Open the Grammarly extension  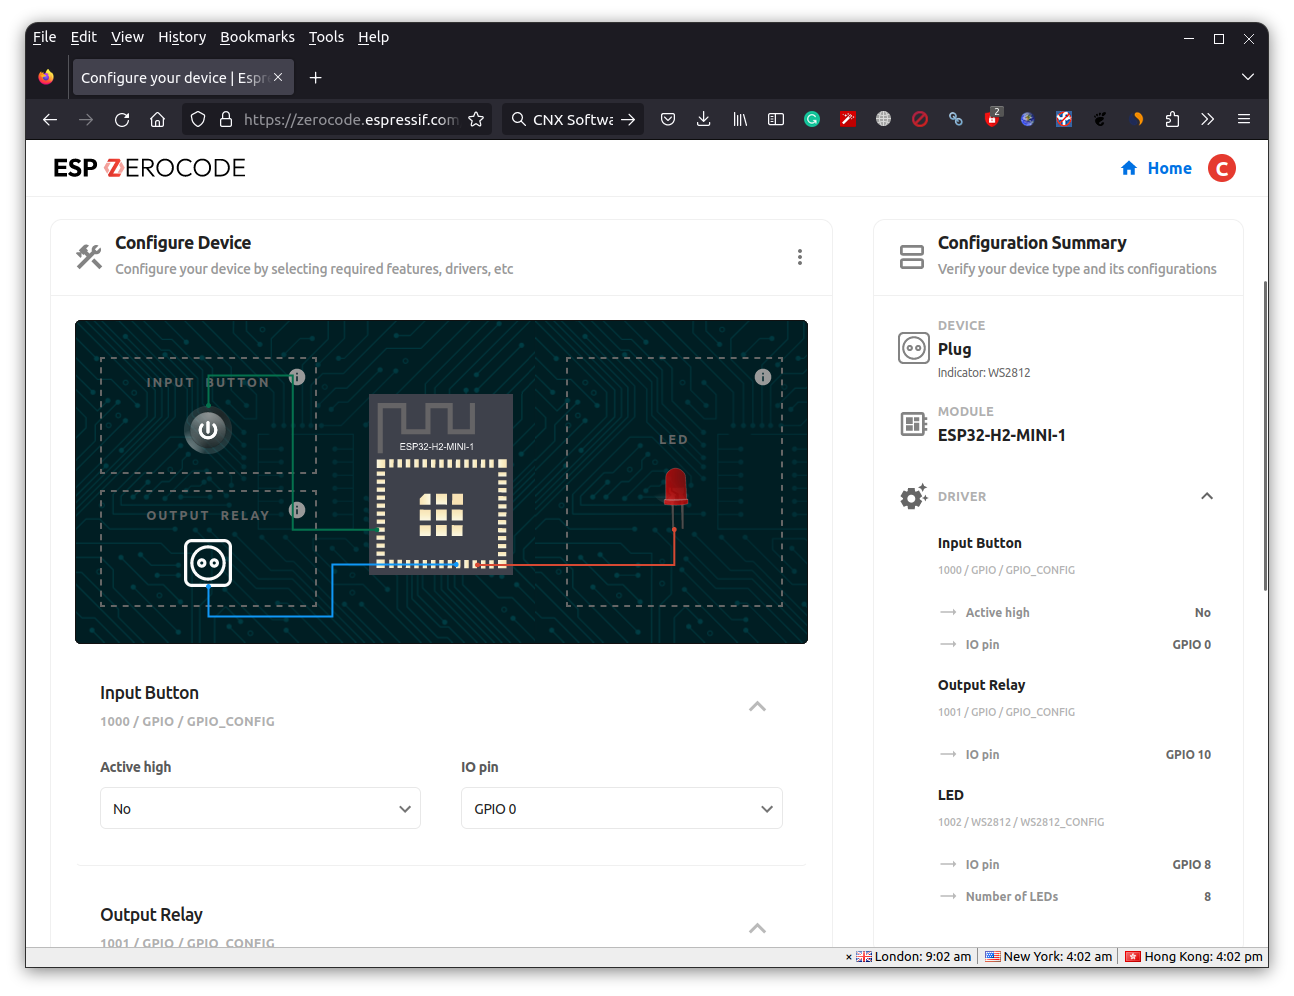[812, 119]
